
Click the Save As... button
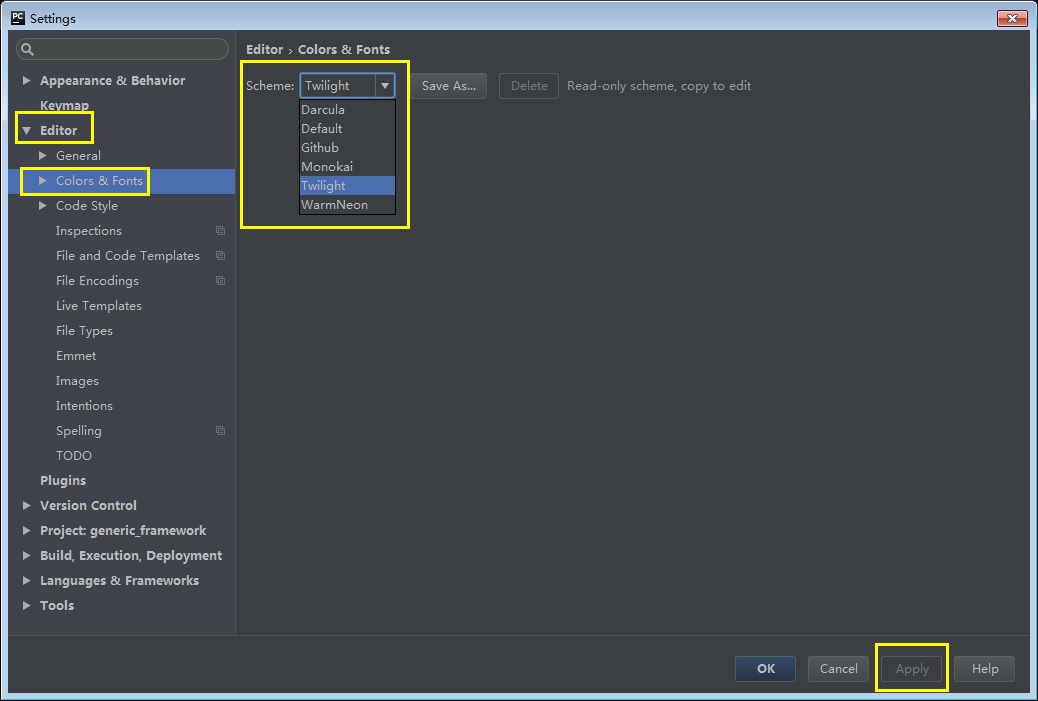pos(449,86)
